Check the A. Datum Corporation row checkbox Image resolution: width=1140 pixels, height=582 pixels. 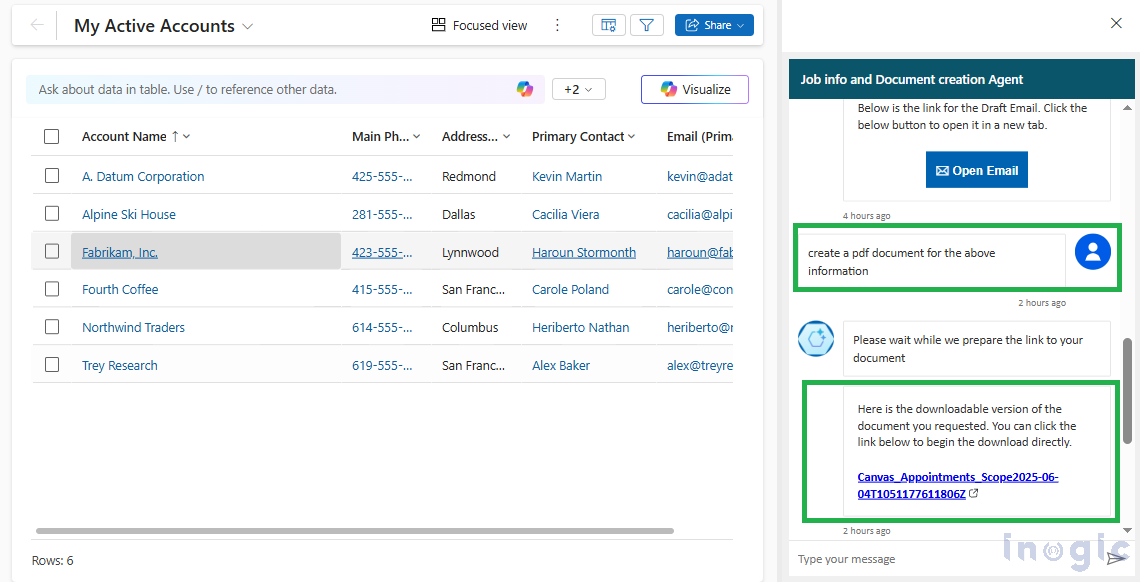click(52, 176)
